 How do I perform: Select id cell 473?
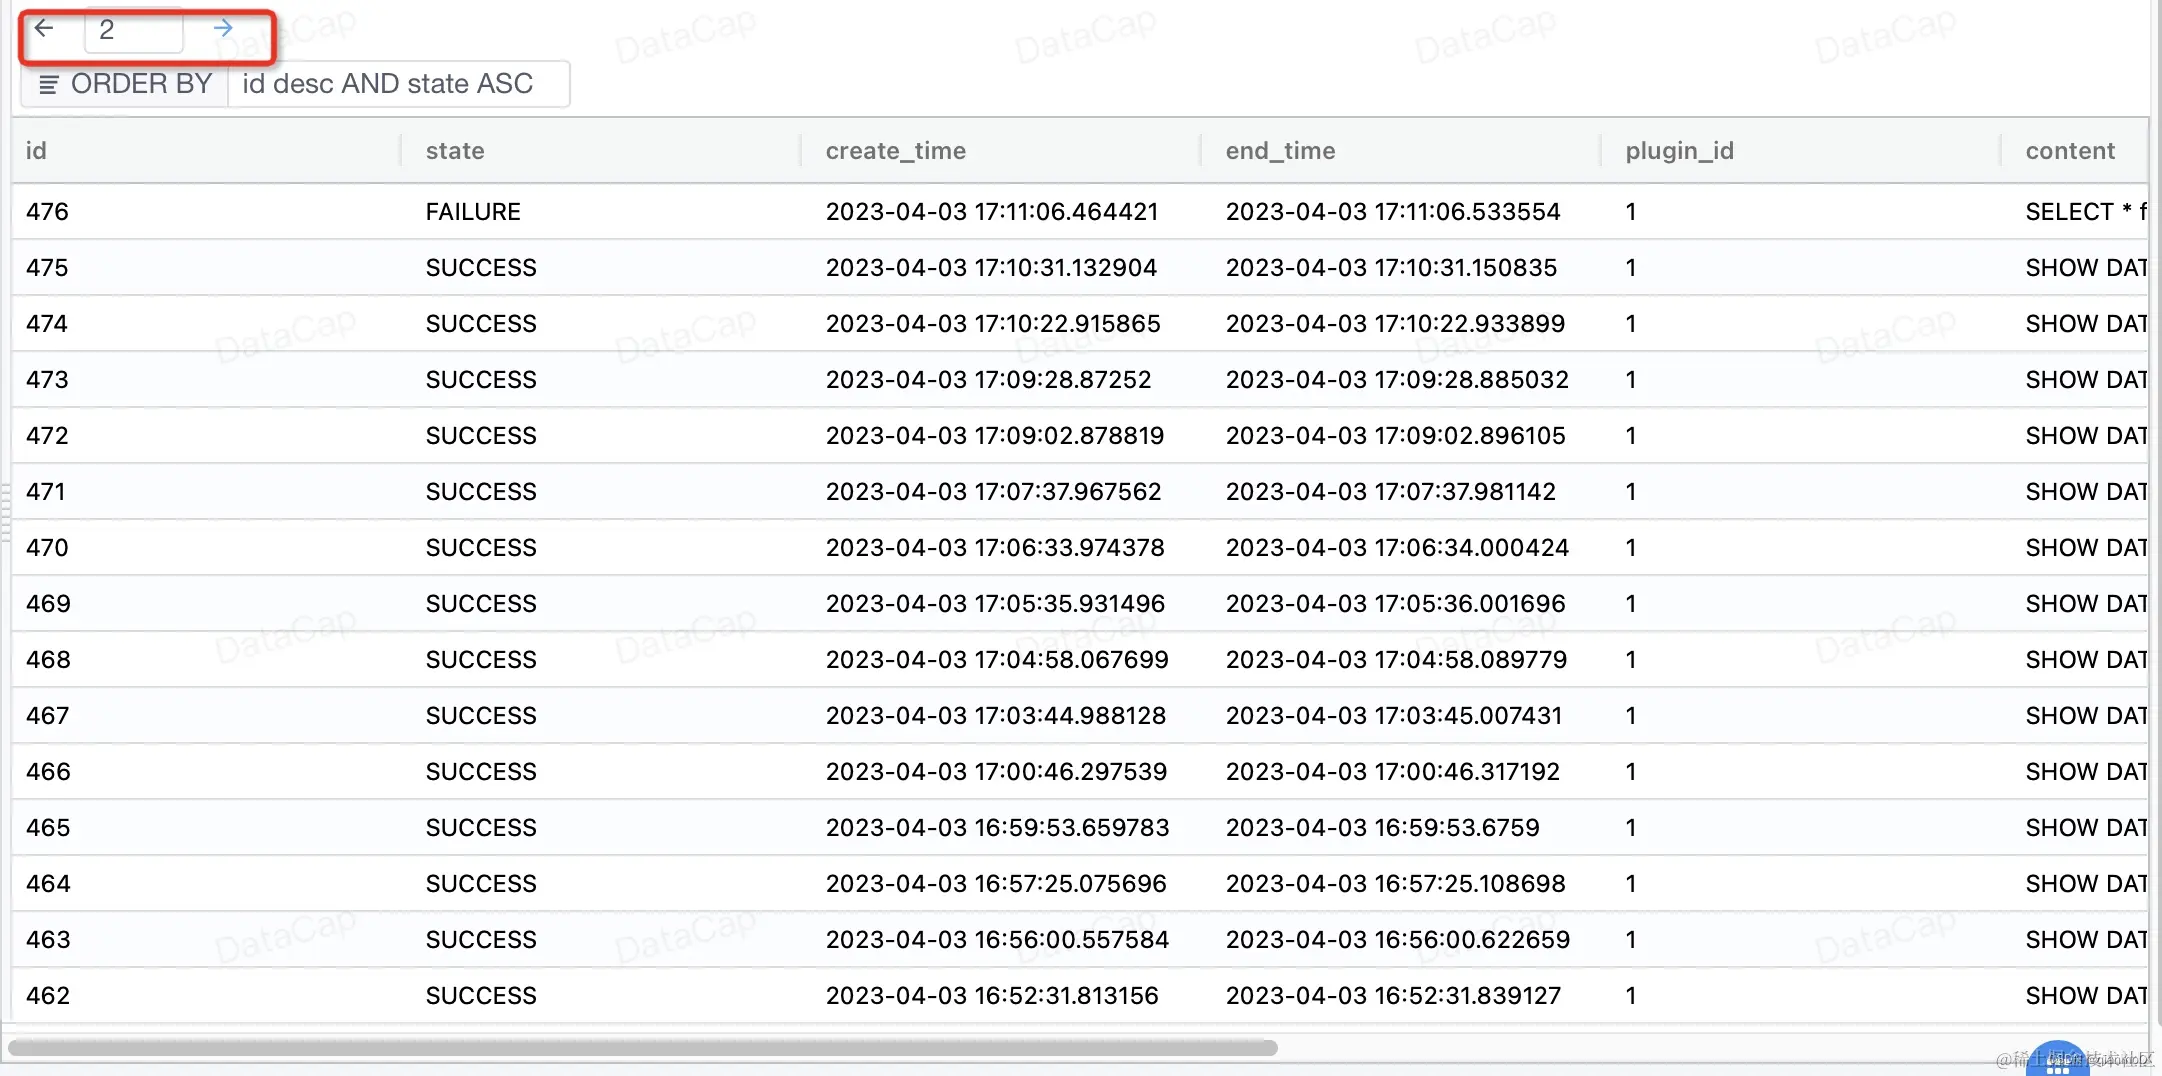(x=48, y=380)
